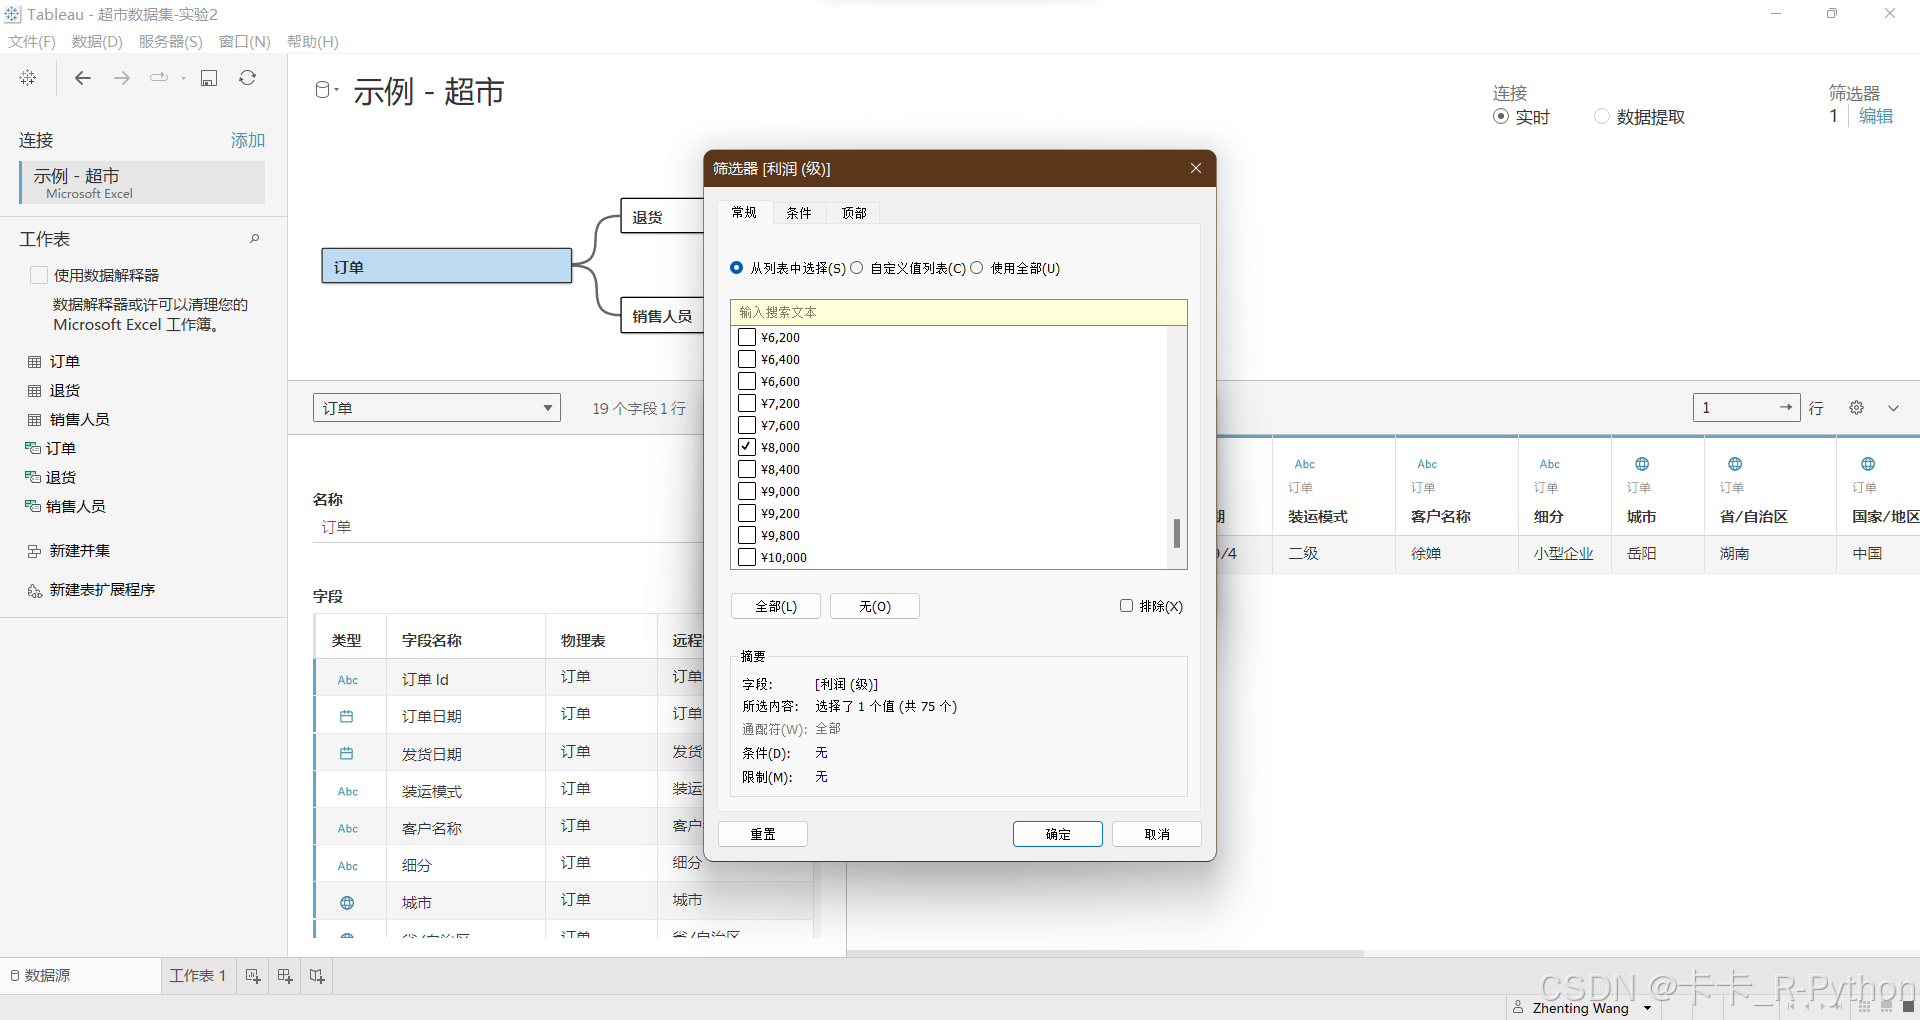Click the data source cylinder icon beside title
Screen dimensions: 1920x1020
point(322,90)
